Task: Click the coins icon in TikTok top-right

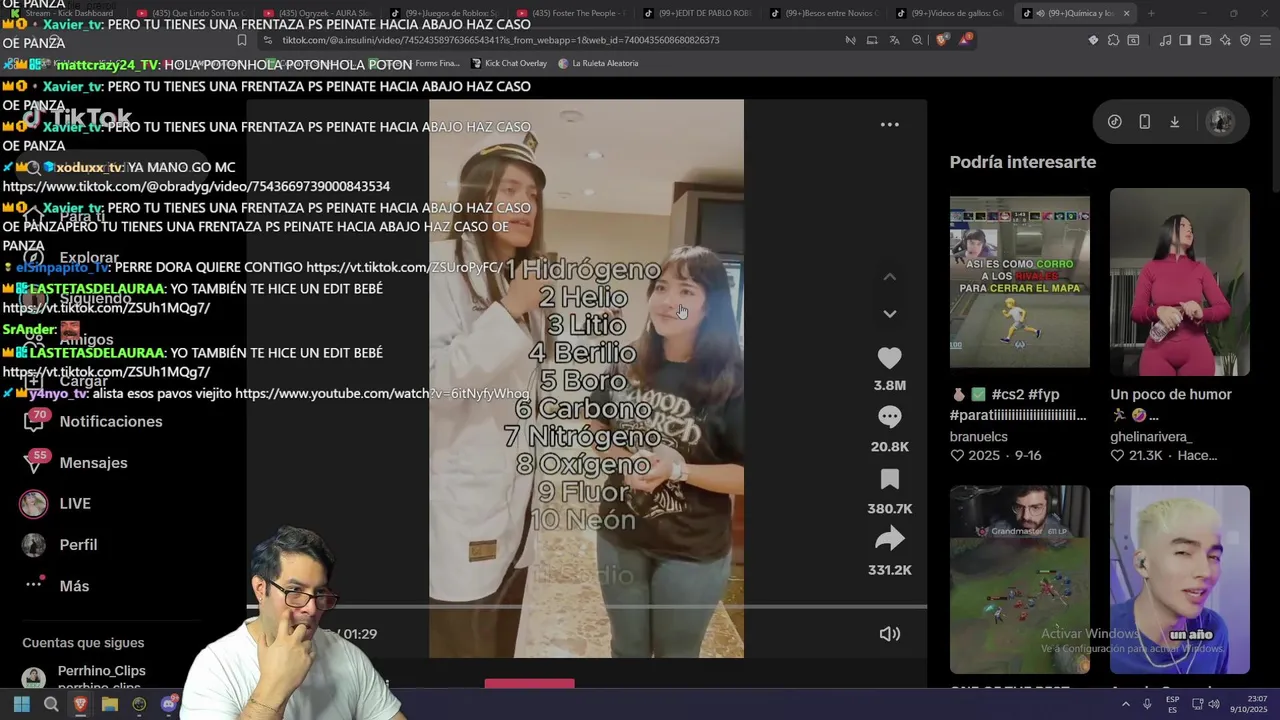Action: coord(1114,122)
